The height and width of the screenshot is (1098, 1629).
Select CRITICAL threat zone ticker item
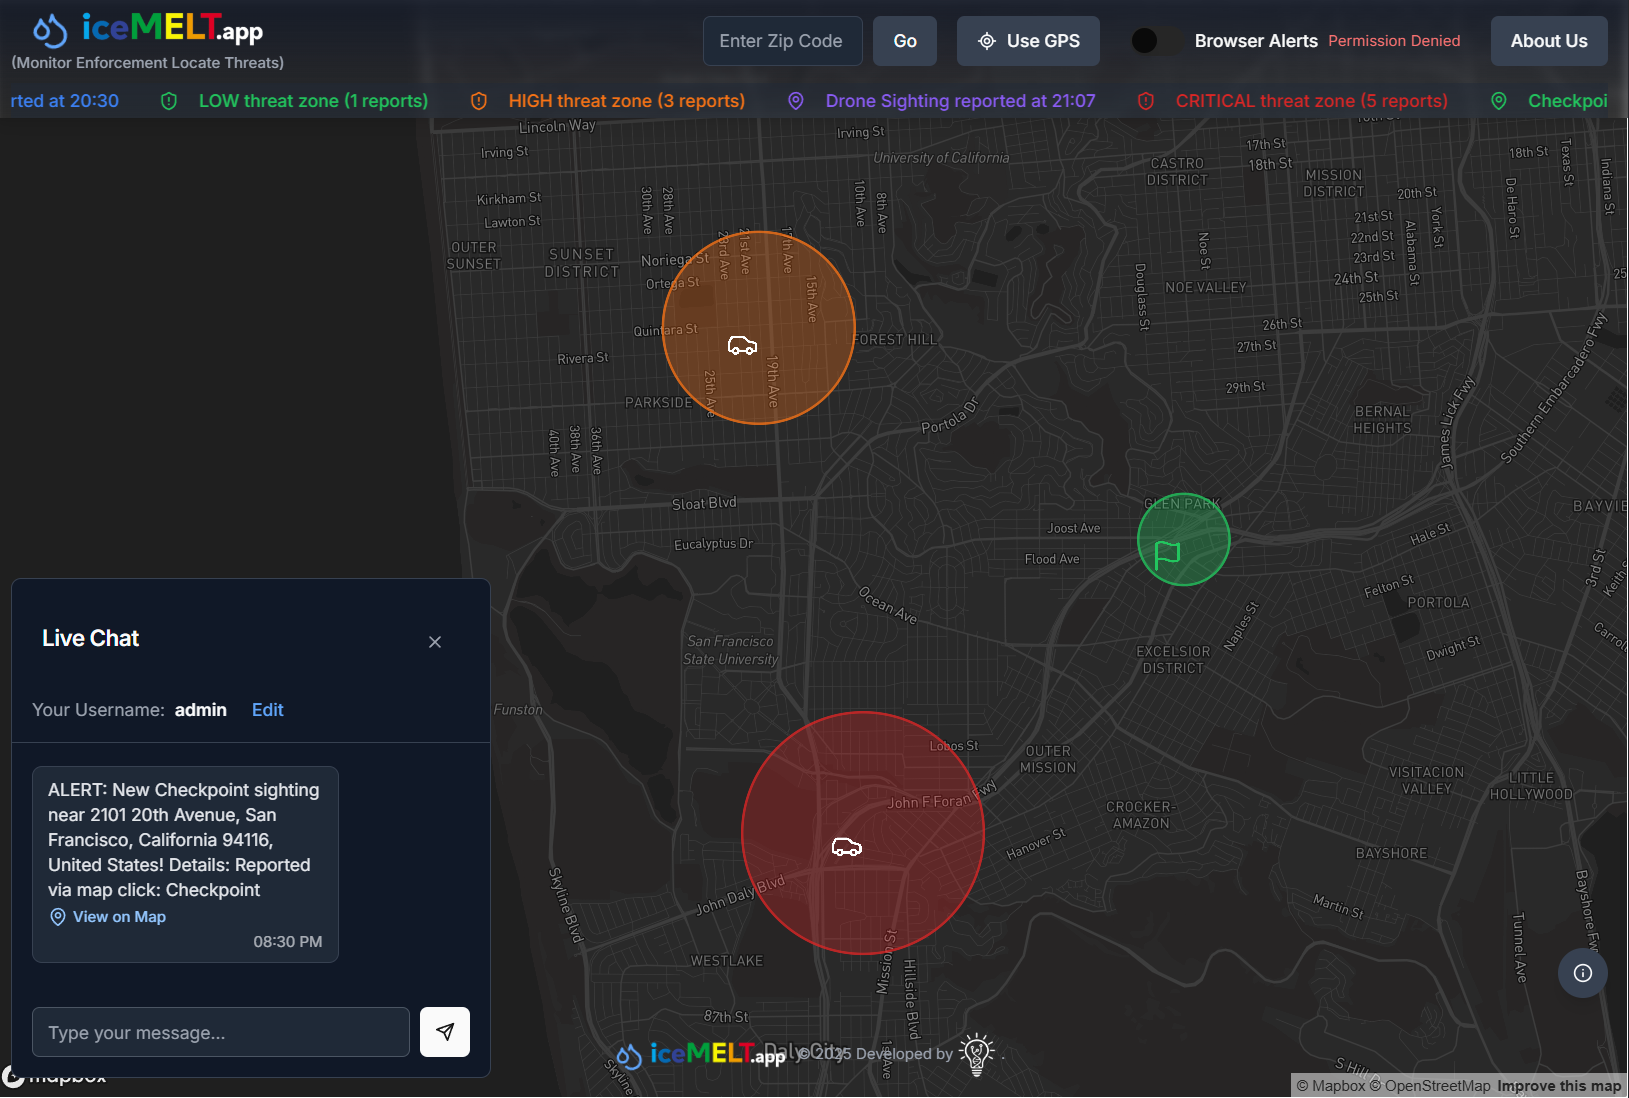(1310, 101)
